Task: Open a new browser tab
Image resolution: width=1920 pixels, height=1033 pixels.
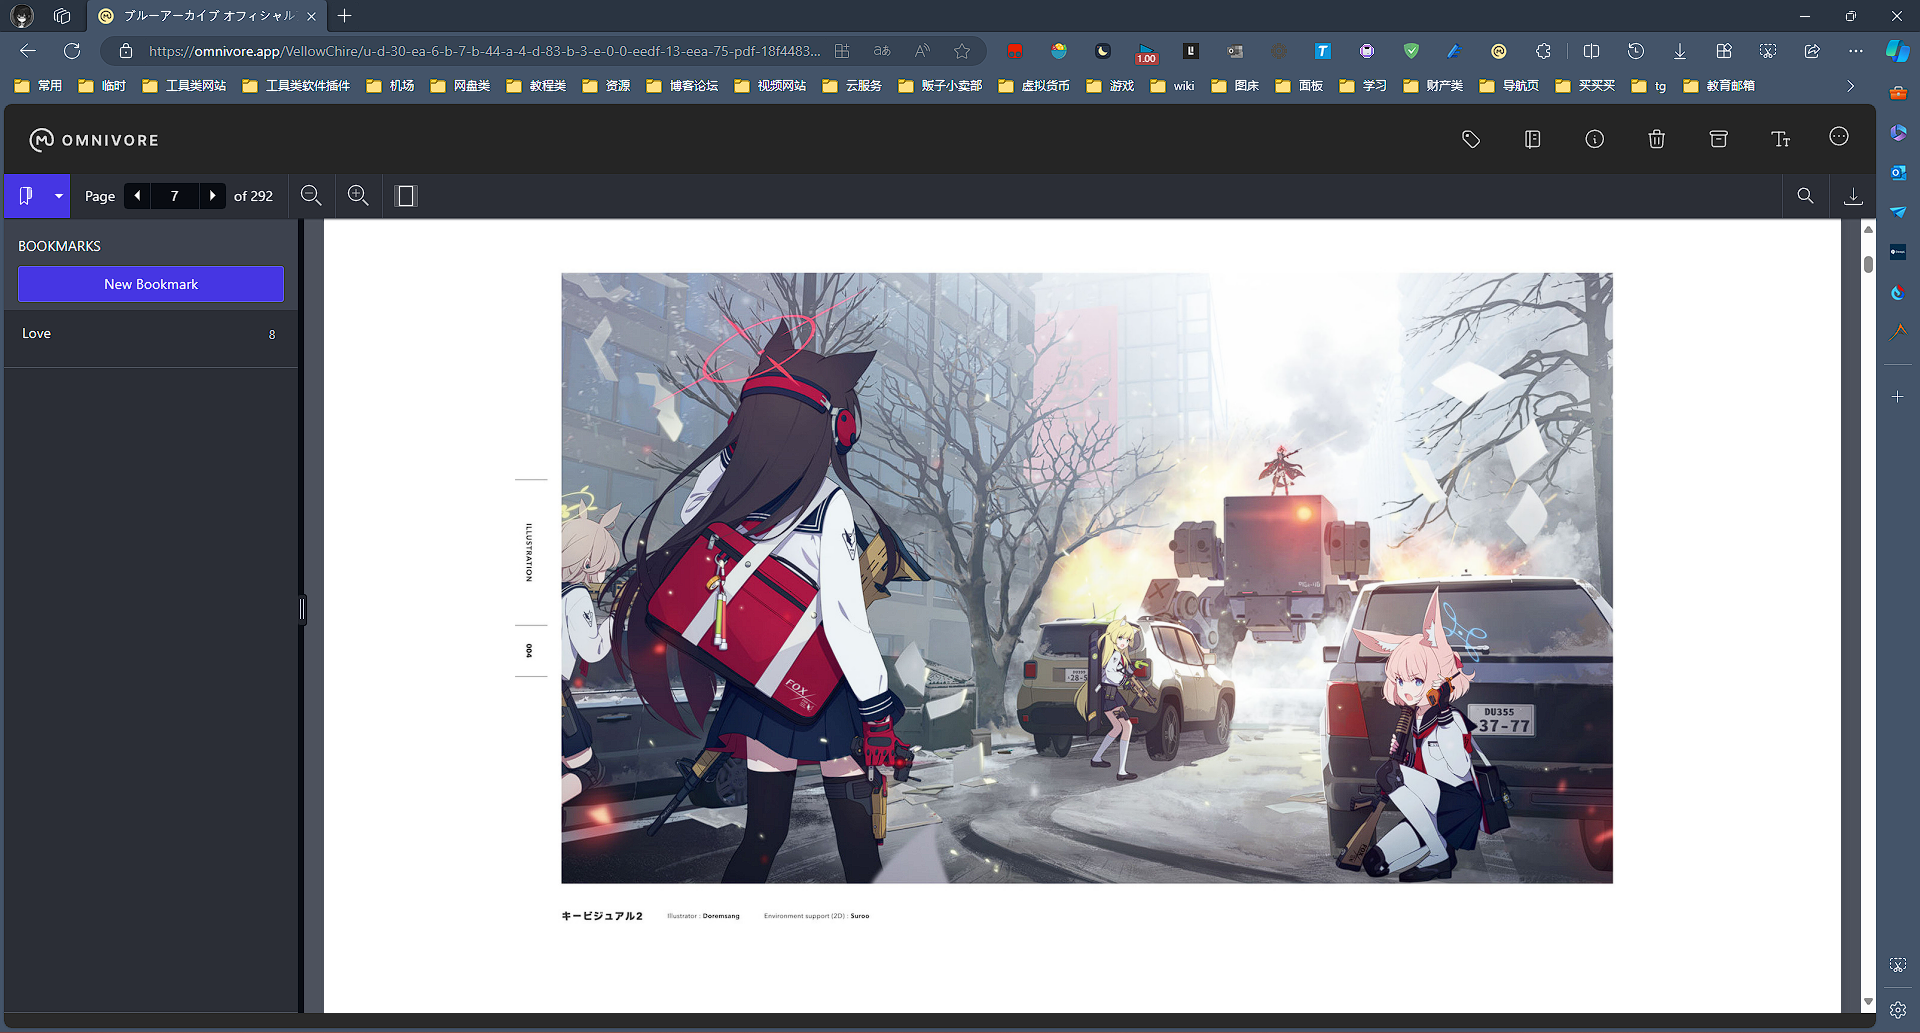Action: 345,16
